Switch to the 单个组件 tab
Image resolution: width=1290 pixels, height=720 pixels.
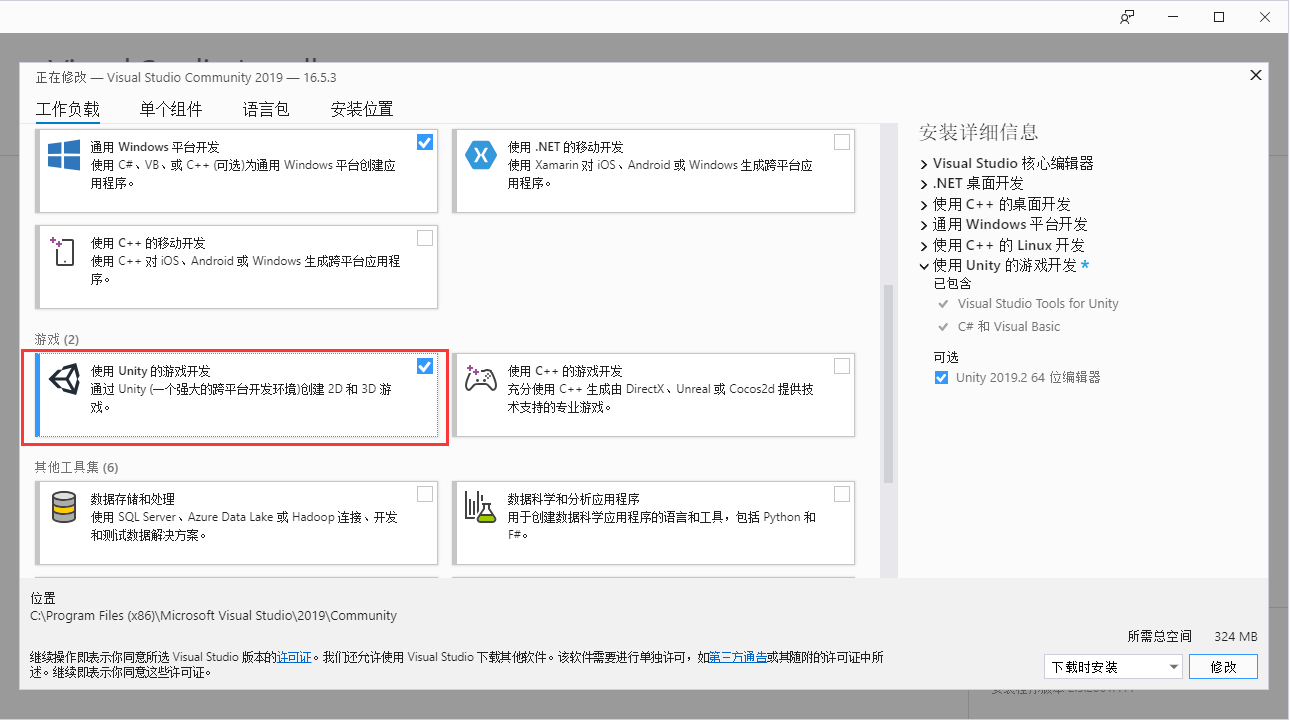170,109
